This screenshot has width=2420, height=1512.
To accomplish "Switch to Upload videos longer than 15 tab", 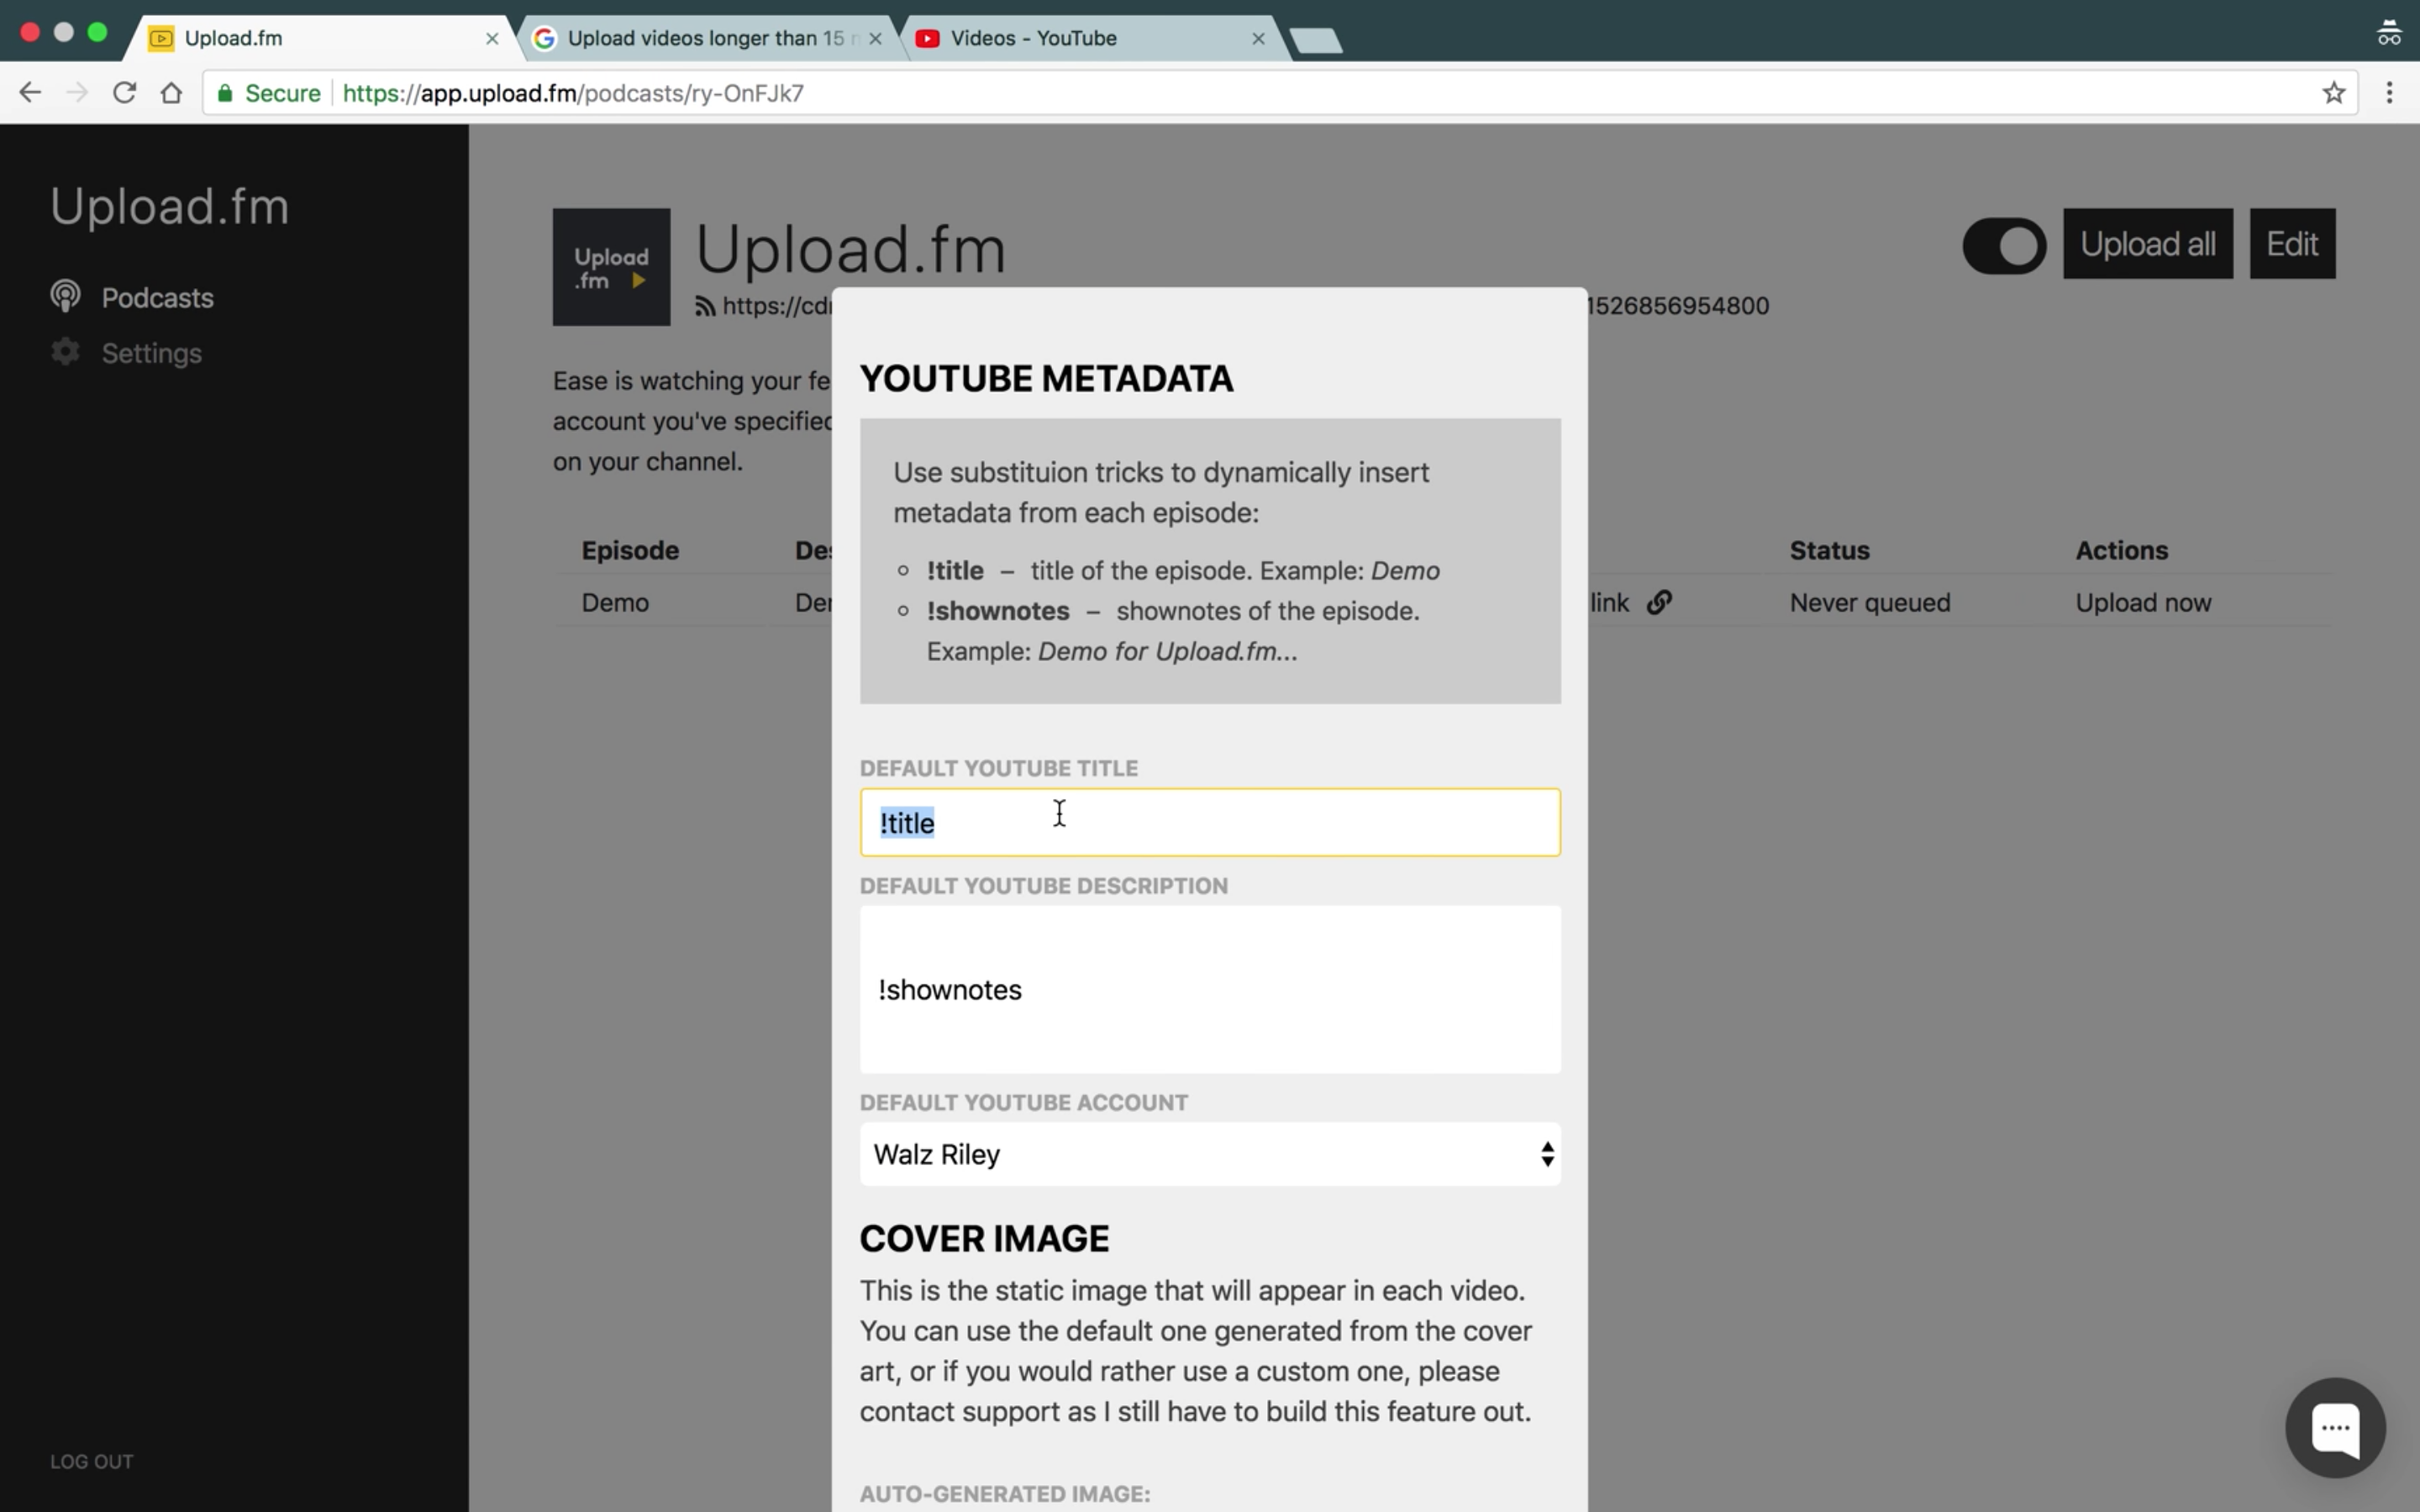I will pyautogui.click(x=708, y=38).
